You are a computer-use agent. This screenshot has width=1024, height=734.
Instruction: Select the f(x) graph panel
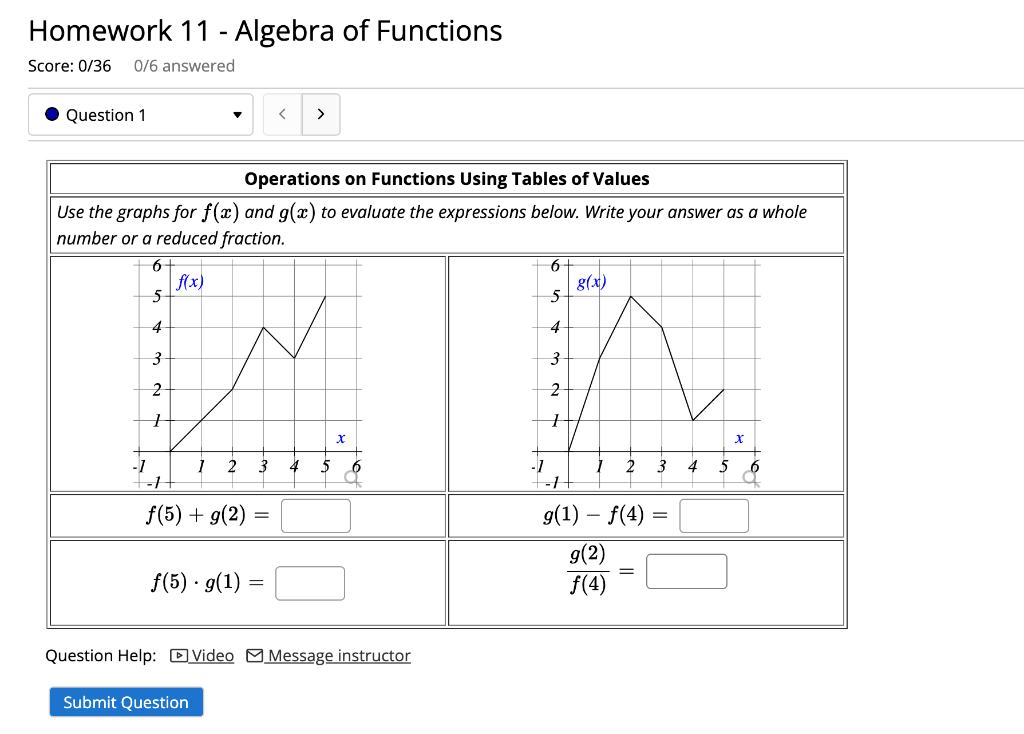(250, 370)
